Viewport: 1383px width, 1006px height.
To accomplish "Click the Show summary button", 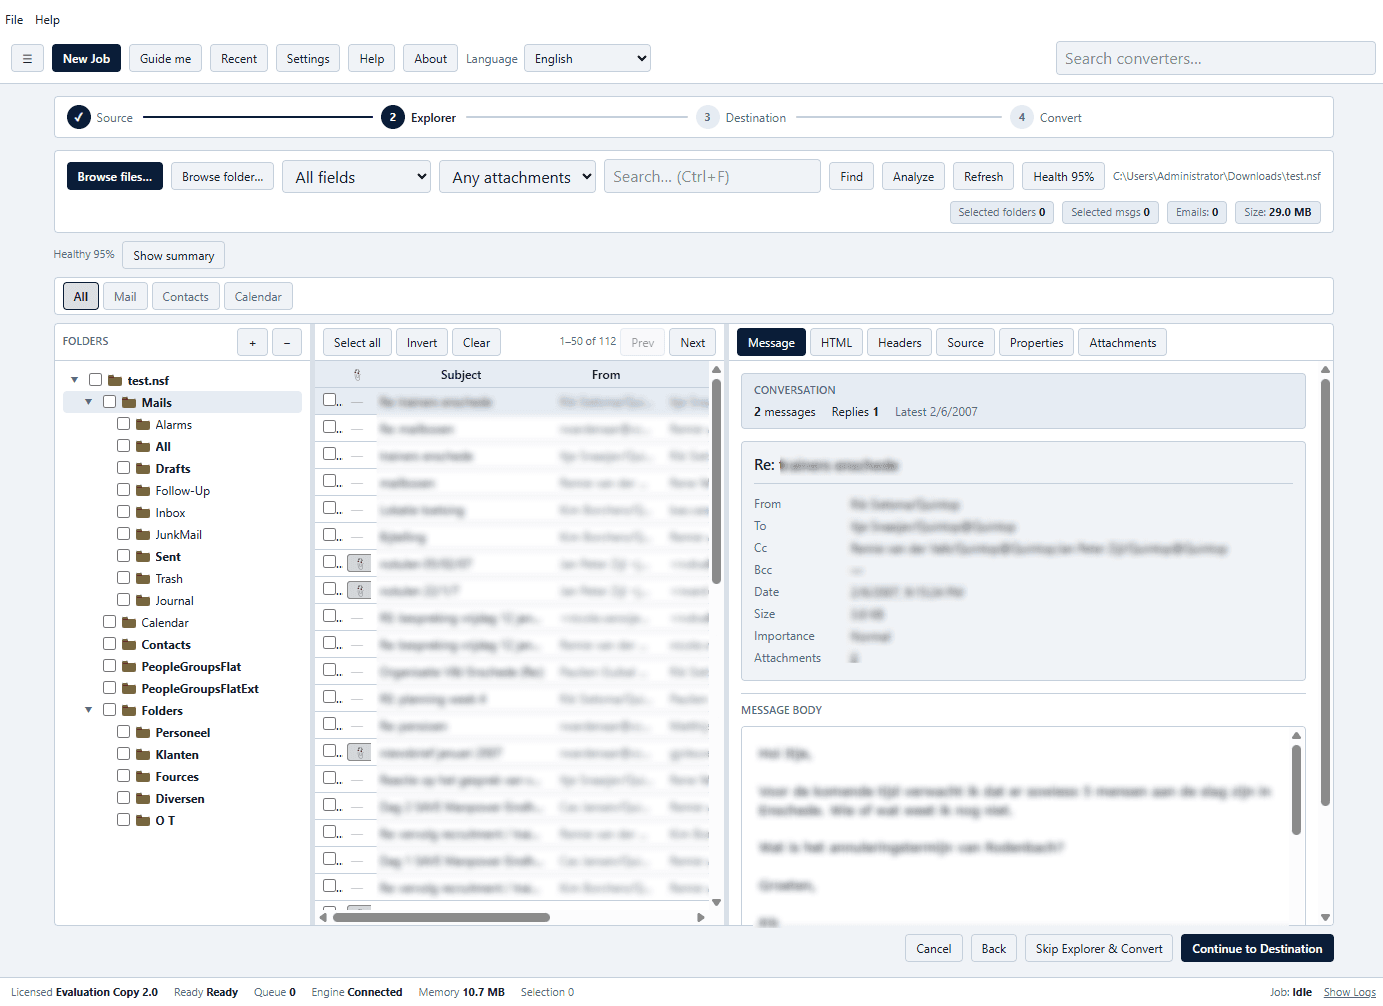I will pyautogui.click(x=174, y=256).
